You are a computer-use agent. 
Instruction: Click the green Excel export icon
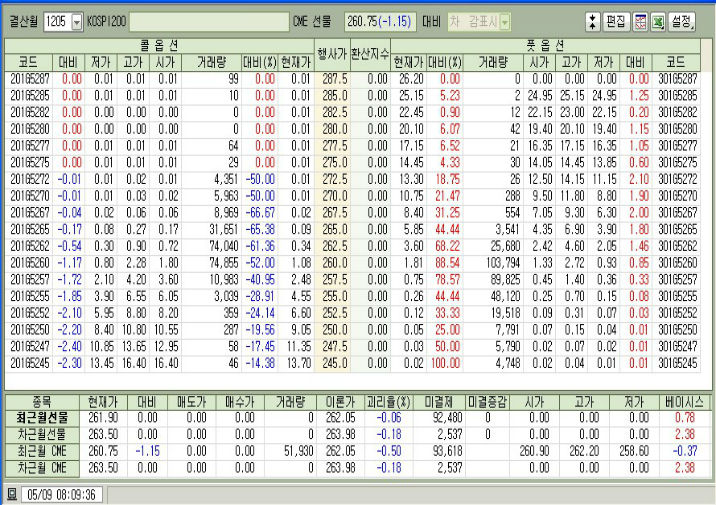pos(658,21)
